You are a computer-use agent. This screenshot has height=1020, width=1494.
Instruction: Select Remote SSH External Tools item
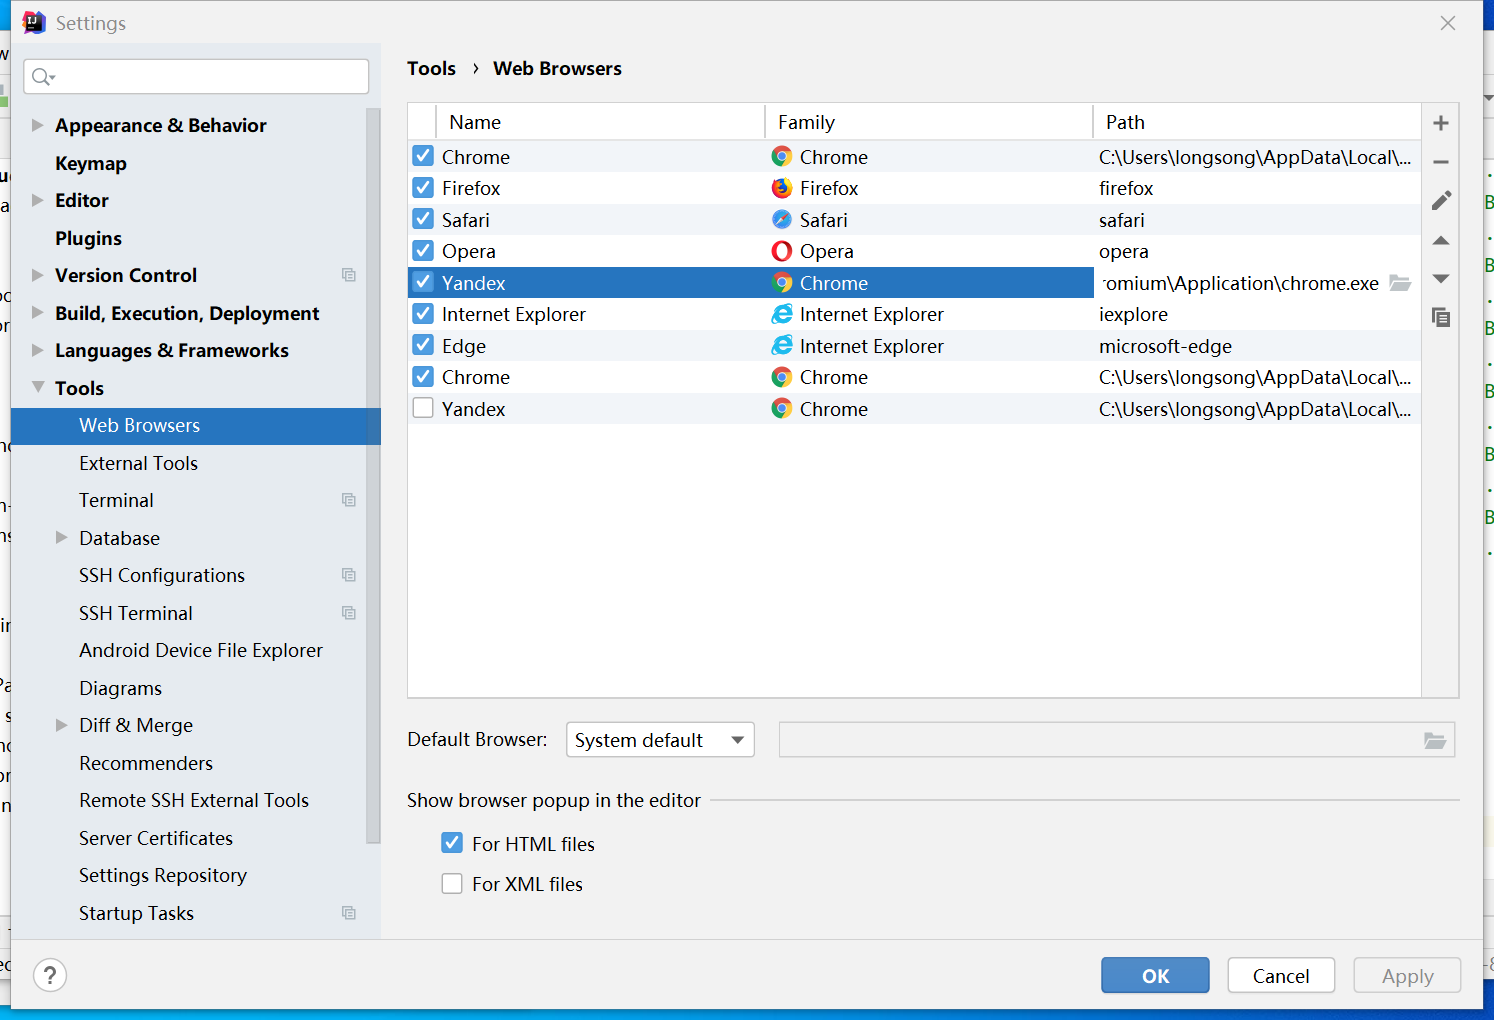pos(194,800)
